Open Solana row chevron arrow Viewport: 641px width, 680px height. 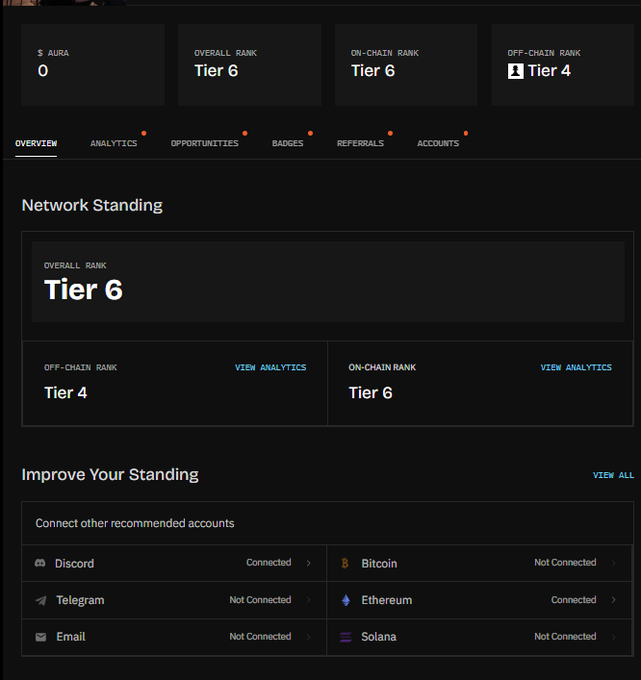point(614,637)
